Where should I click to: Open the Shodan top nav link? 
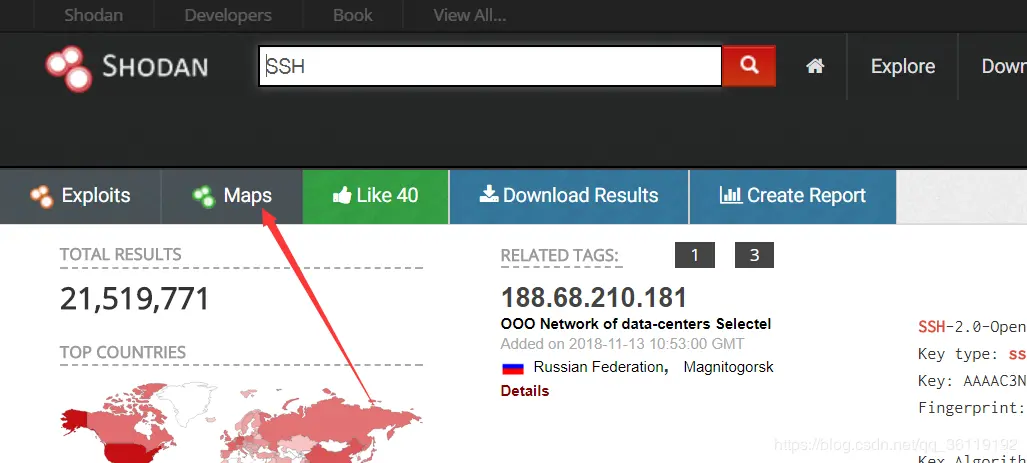tap(93, 15)
